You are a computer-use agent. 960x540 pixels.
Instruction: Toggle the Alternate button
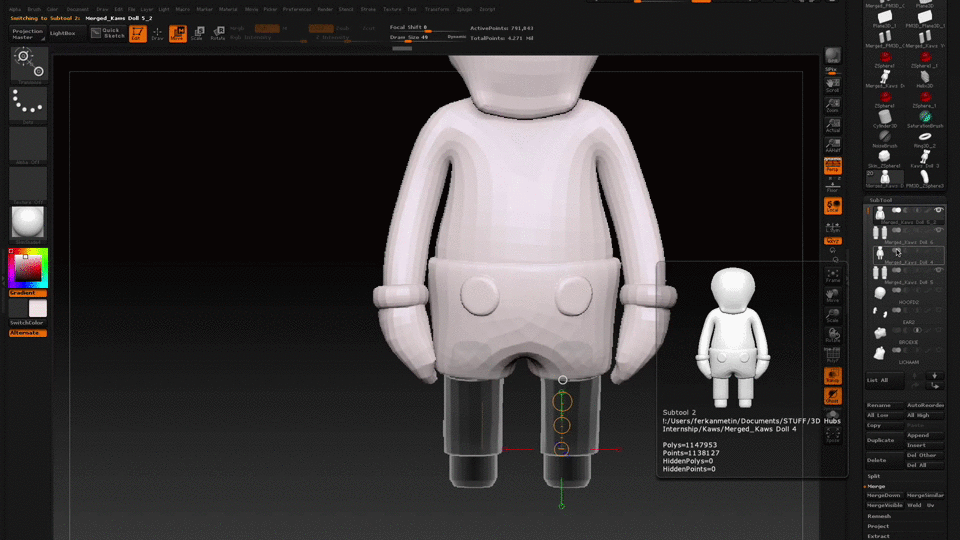[x=28, y=333]
